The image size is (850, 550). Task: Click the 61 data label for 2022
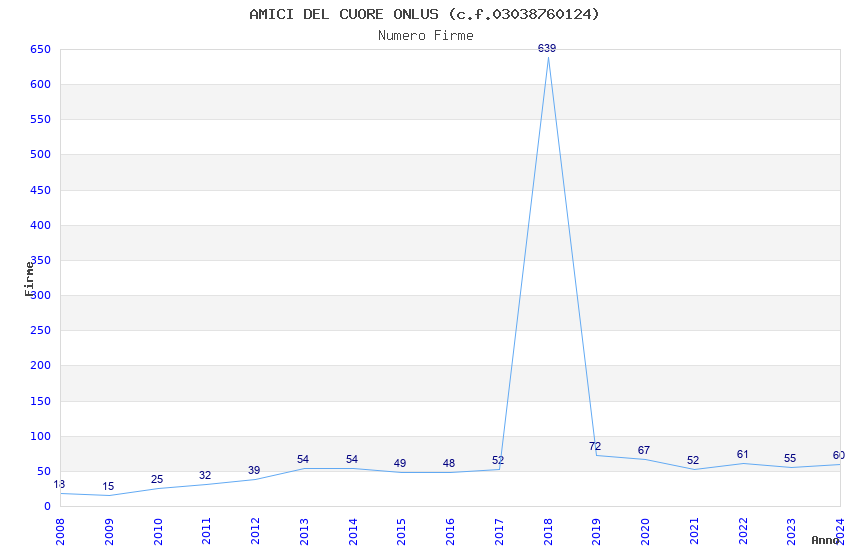[x=742, y=454]
